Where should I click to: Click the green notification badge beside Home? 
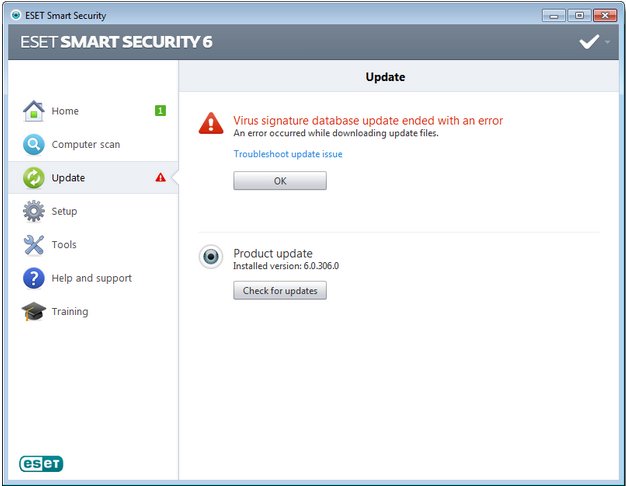tap(160, 111)
